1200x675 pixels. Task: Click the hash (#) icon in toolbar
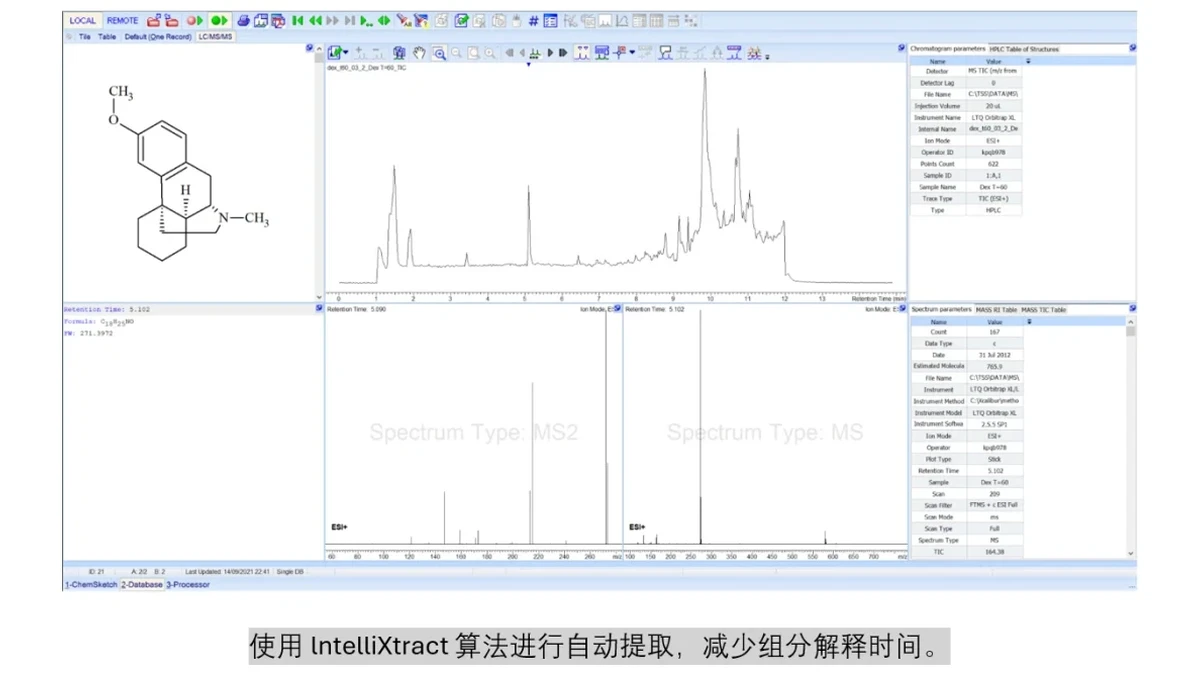[x=535, y=20]
